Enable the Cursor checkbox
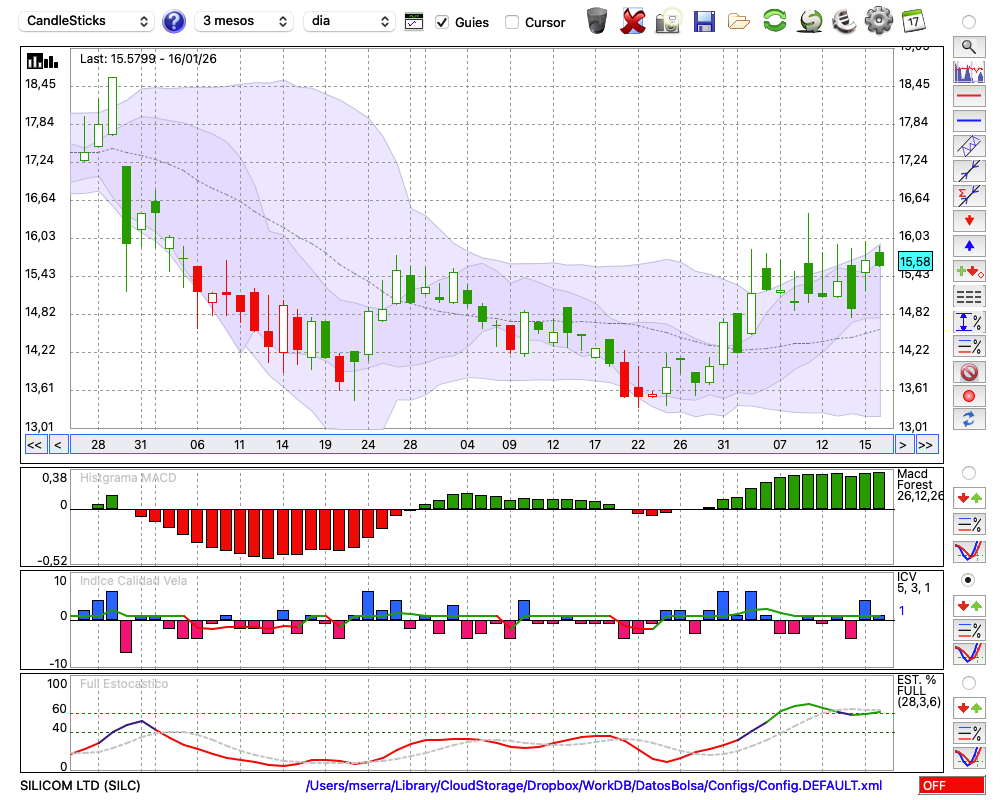The height and width of the screenshot is (800, 1000). [512, 22]
